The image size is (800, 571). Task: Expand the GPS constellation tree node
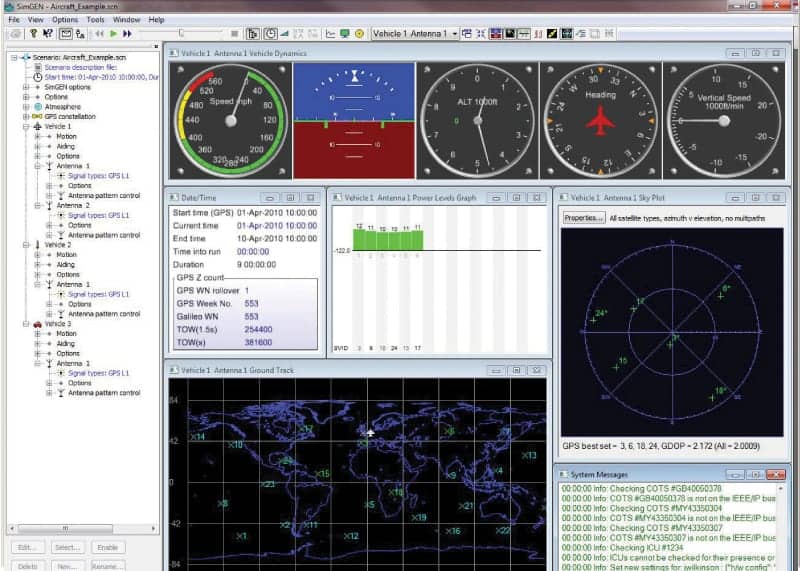pyautogui.click(x=26, y=116)
